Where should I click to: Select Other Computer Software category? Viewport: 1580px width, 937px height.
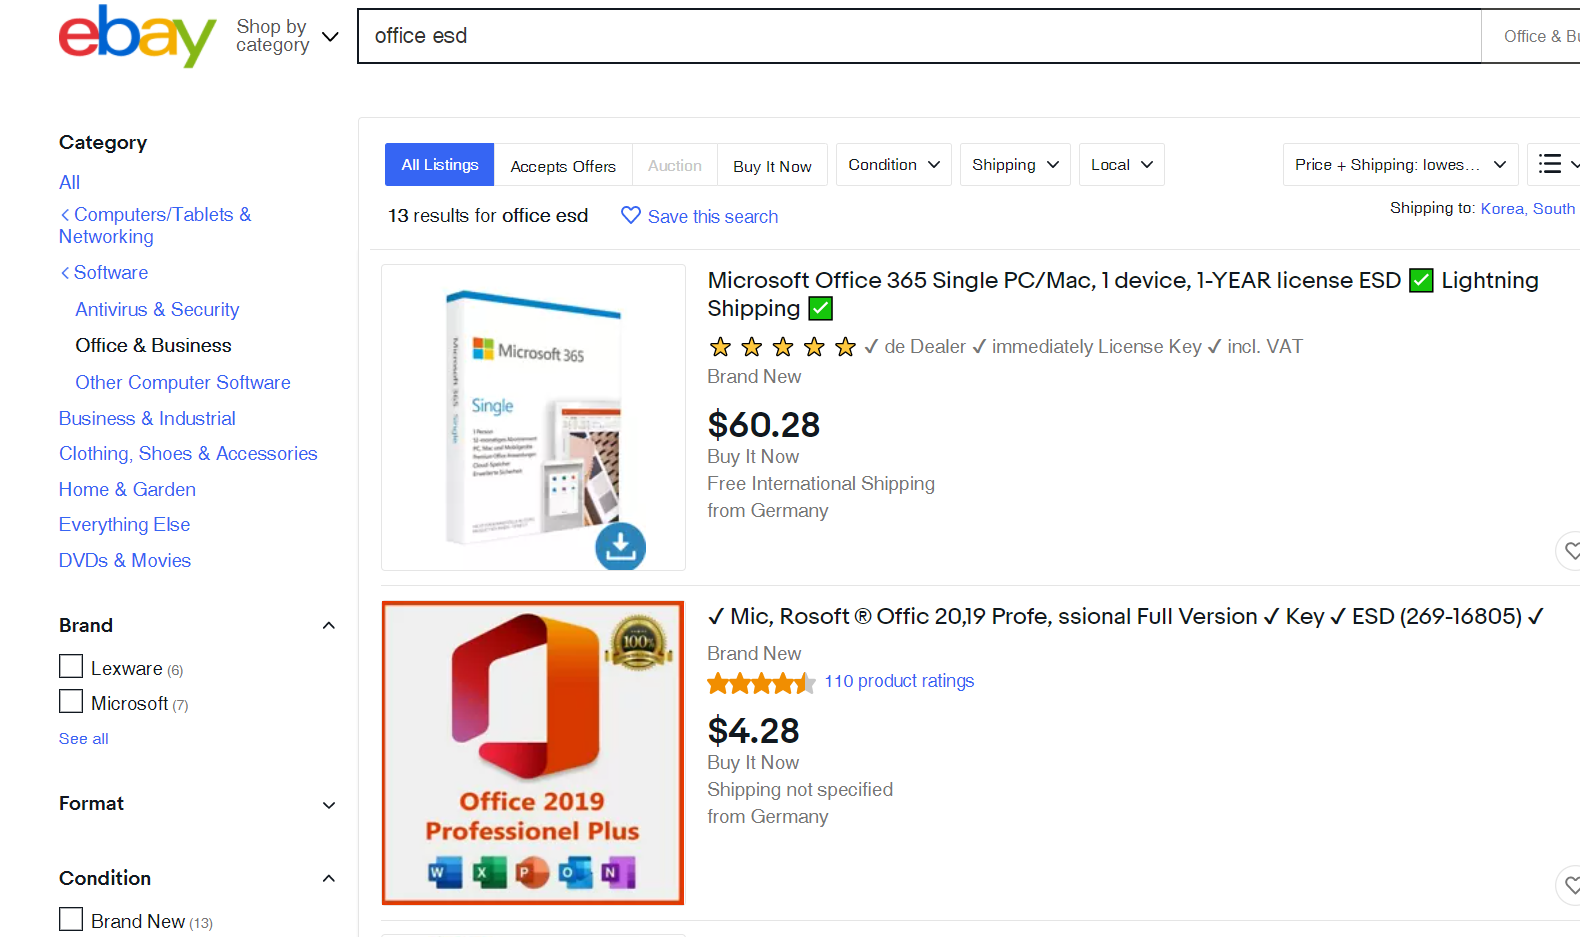click(x=183, y=382)
